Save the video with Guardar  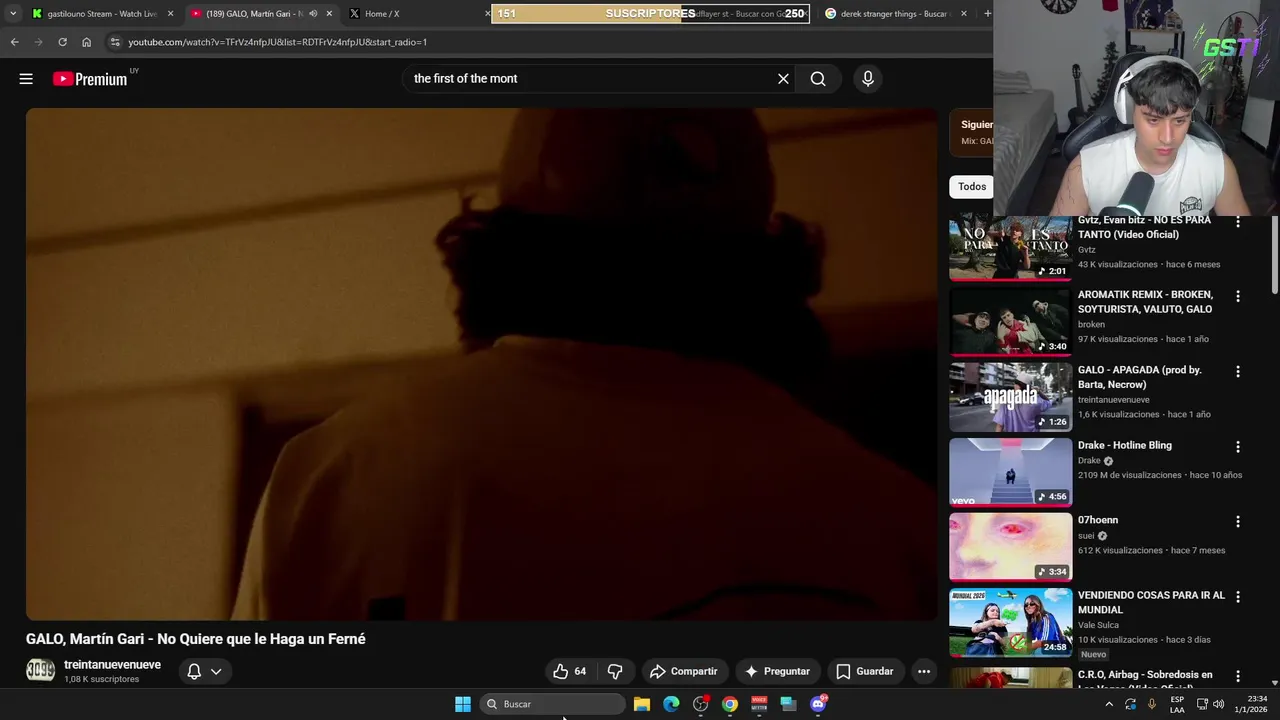pyautogui.click(x=865, y=671)
